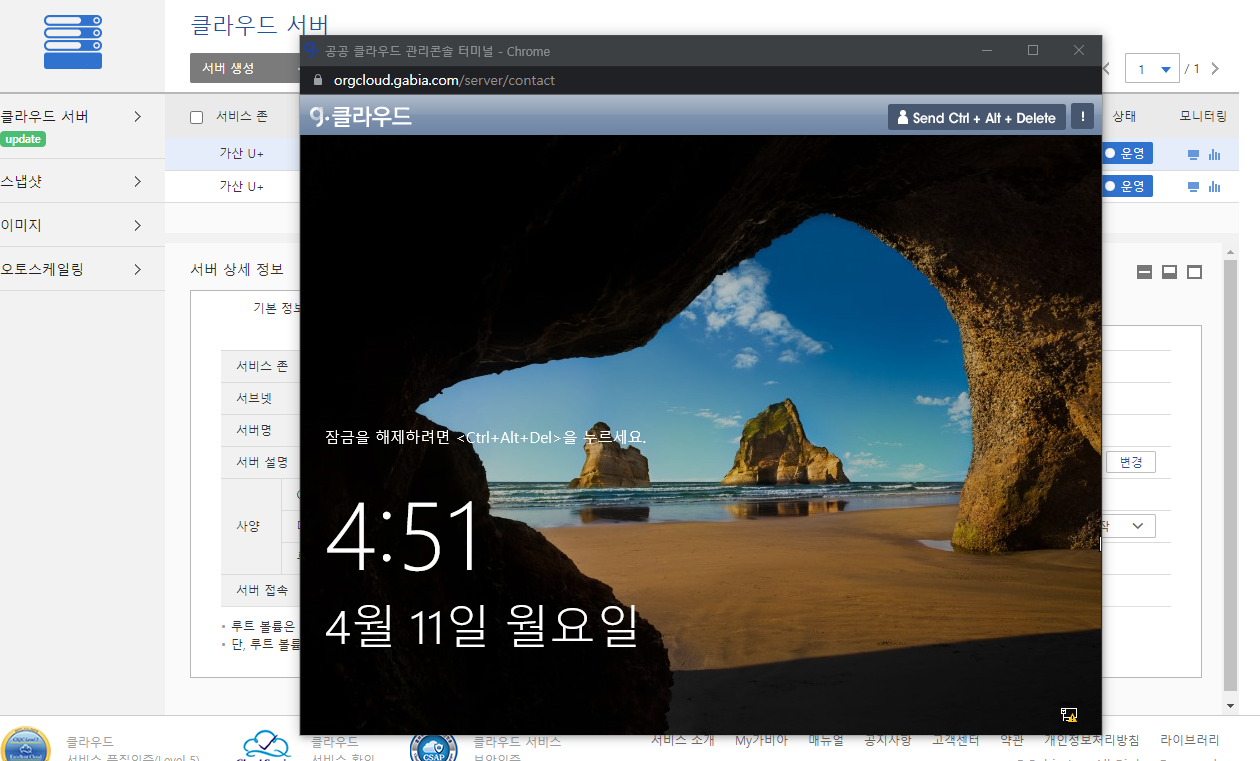Viewport: 1260px width, 761px height.
Task: Set the detail panel to half-height layout icon
Action: coord(1169,272)
